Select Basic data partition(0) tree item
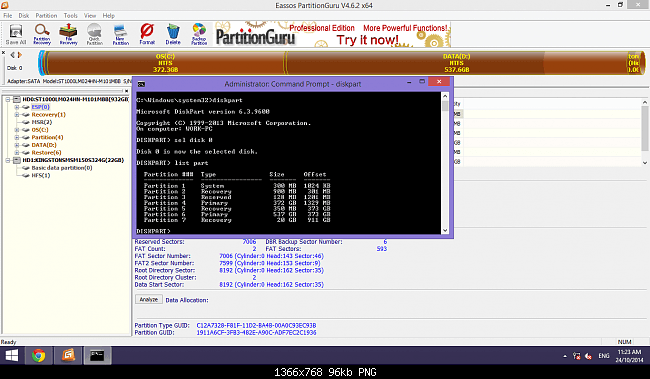This screenshot has width=650, height=379. pyautogui.click(x=62, y=168)
